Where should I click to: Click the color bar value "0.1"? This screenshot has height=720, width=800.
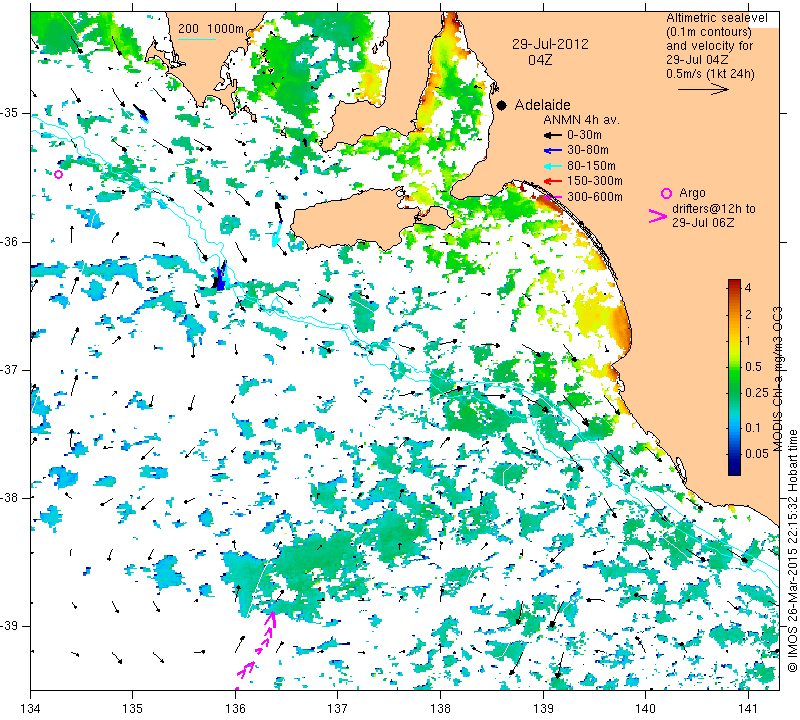[x=753, y=428]
